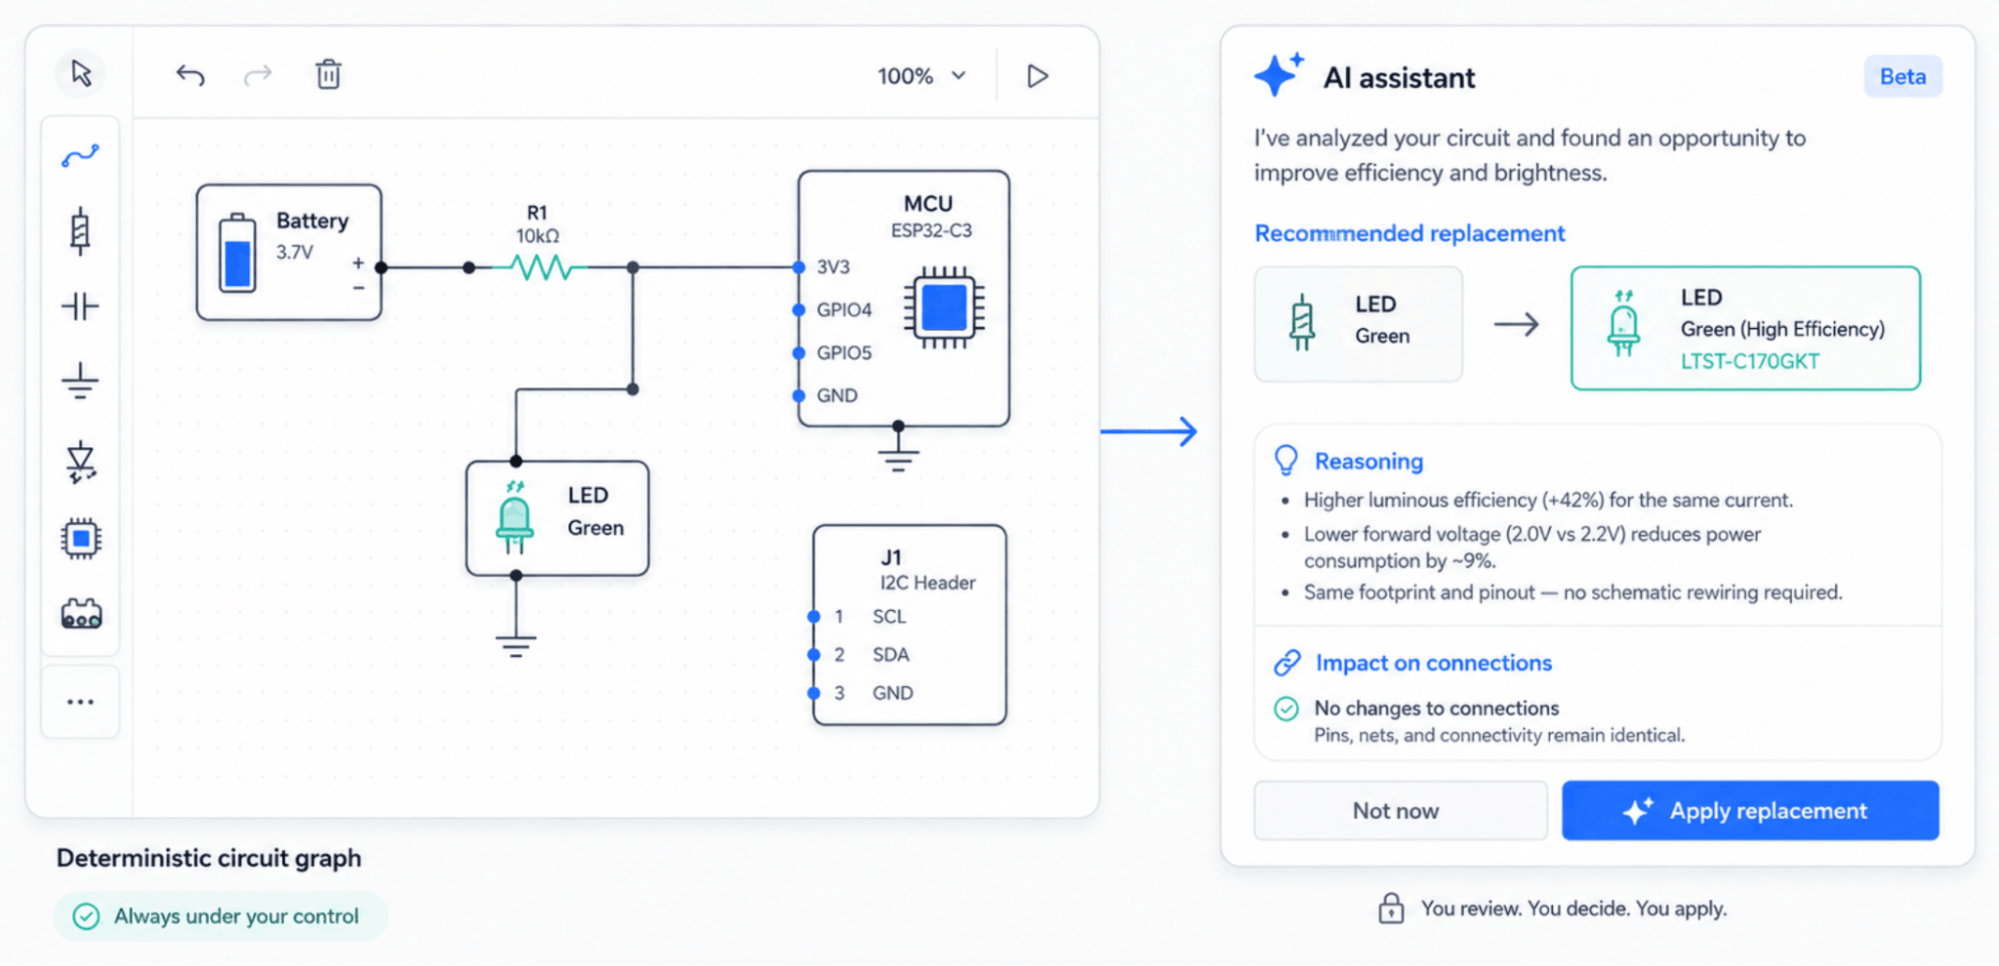1999x966 pixels.
Task: Select the current LED Green card
Action: tap(1358, 324)
